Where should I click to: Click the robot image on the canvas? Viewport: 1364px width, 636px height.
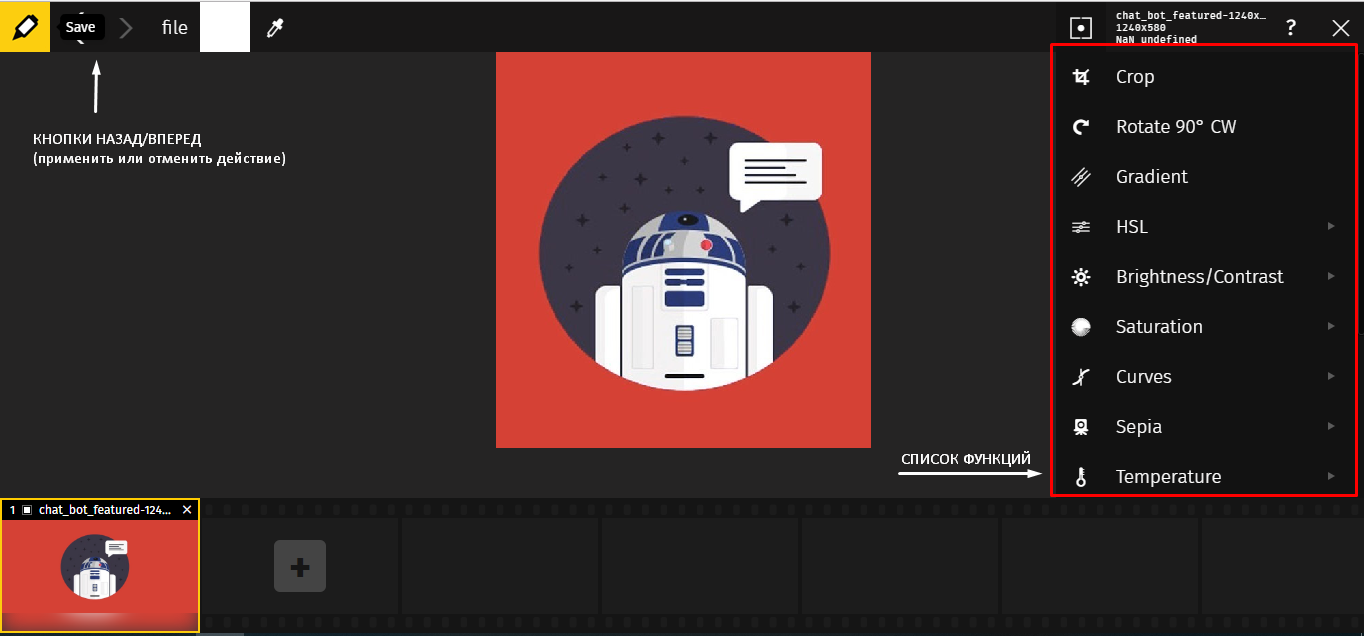click(x=684, y=250)
